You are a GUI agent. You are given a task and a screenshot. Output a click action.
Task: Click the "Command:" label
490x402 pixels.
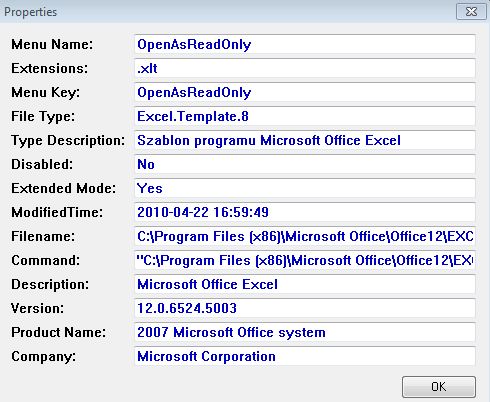(46, 260)
